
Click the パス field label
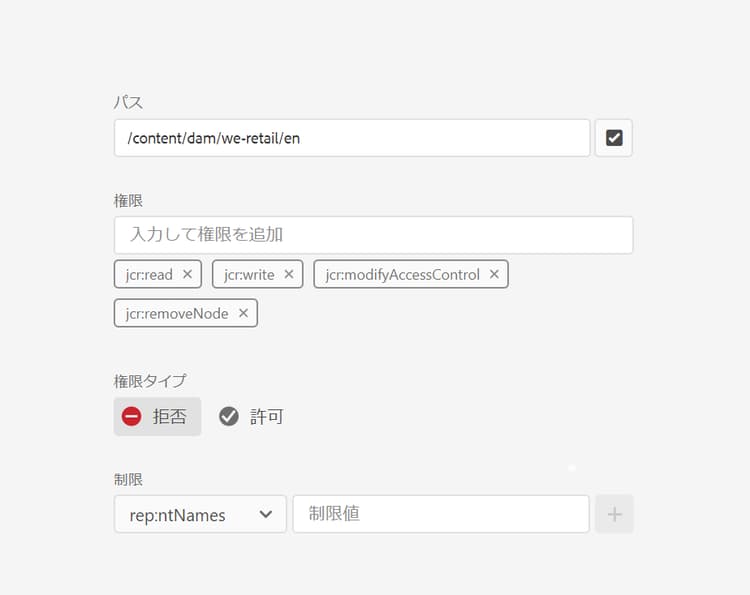(128, 102)
